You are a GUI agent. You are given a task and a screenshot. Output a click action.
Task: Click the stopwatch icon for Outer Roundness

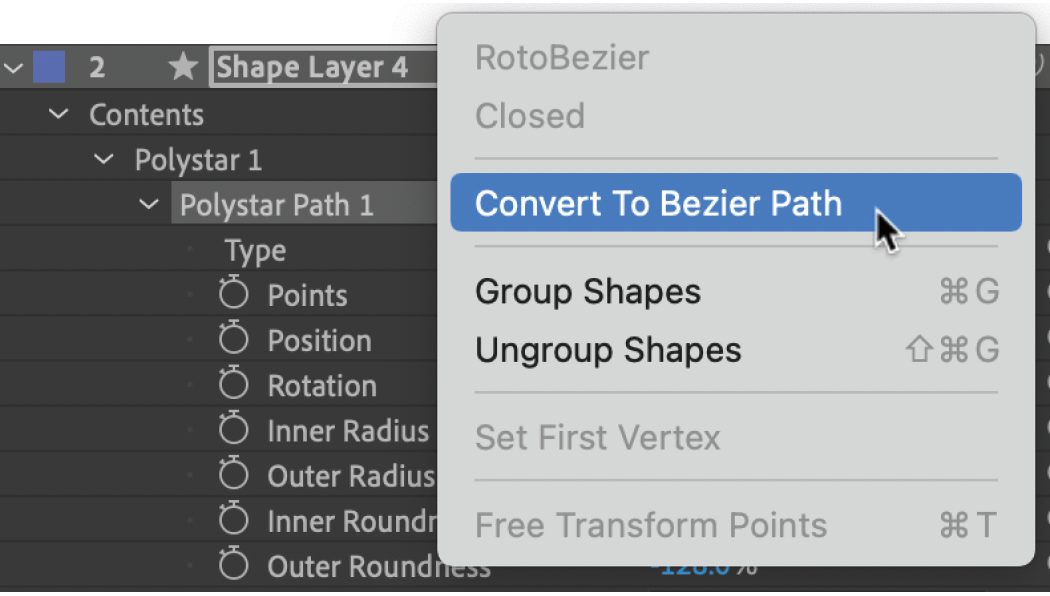[x=233, y=565]
